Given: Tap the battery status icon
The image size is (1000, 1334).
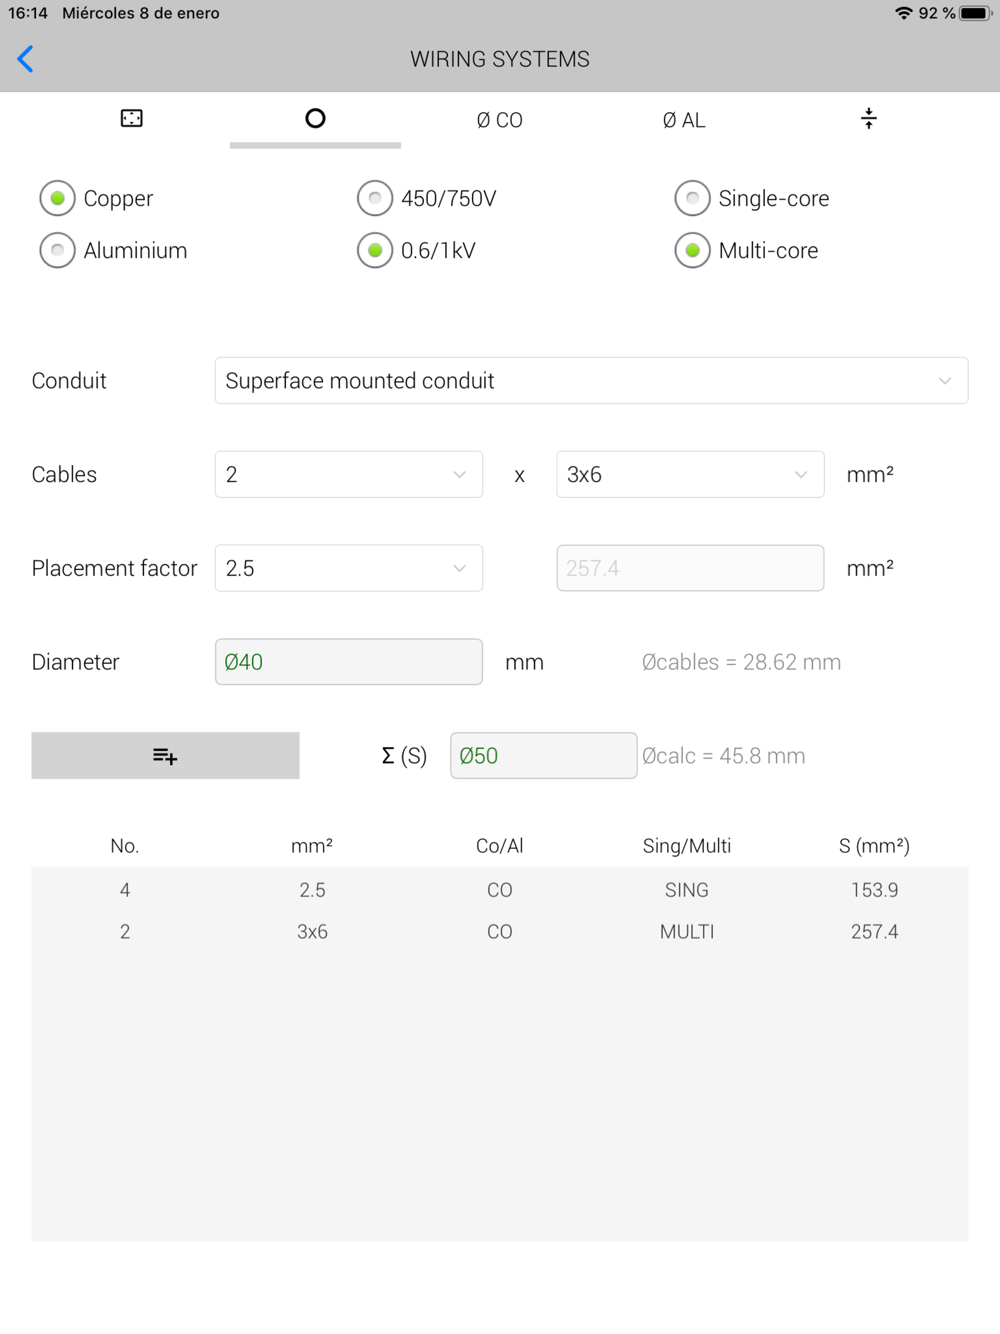Looking at the screenshot, I should pos(975,13).
